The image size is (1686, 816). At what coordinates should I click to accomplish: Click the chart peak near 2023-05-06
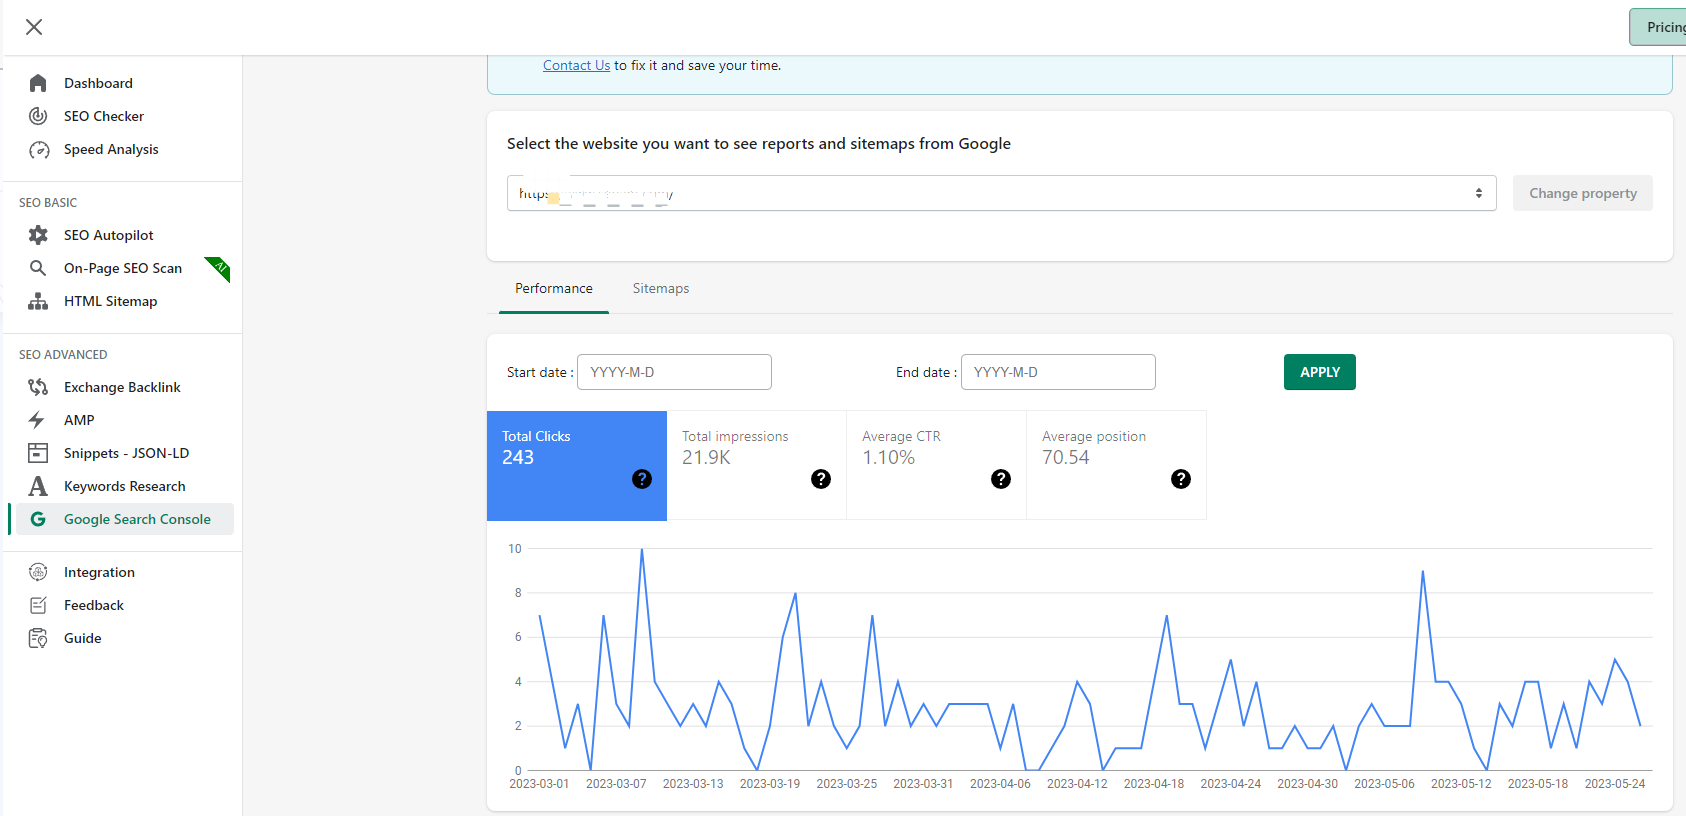(1423, 571)
